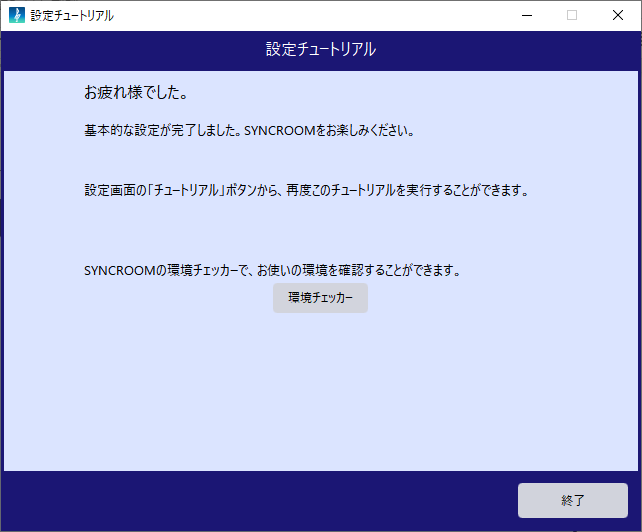Click the SYNCROOM app icon in title bar
The width and height of the screenshot is (642, 532).
point(17,16)
